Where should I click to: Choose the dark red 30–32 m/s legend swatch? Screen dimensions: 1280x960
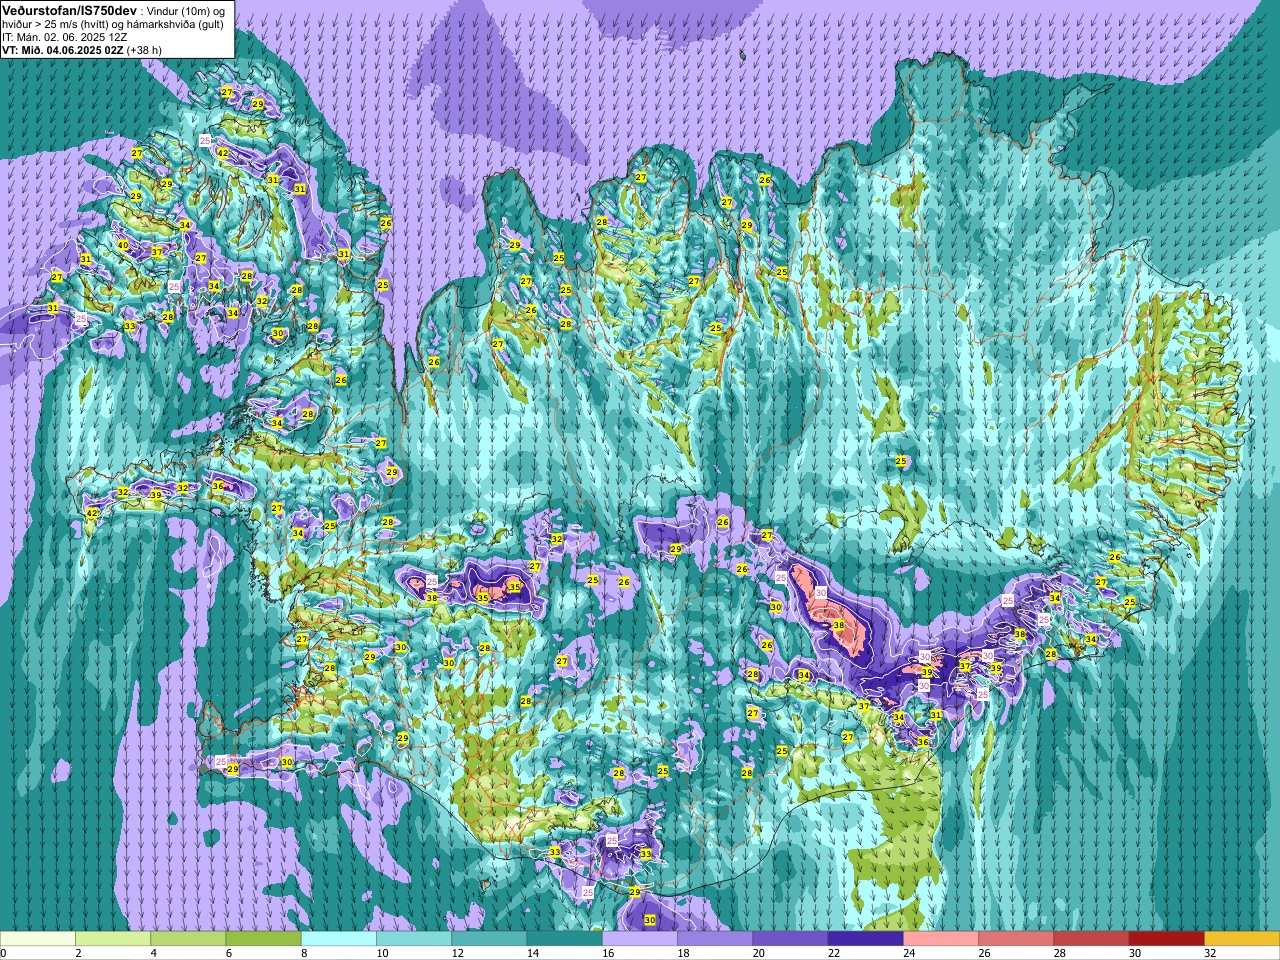pyautogui.click(x=1166, y=940)
